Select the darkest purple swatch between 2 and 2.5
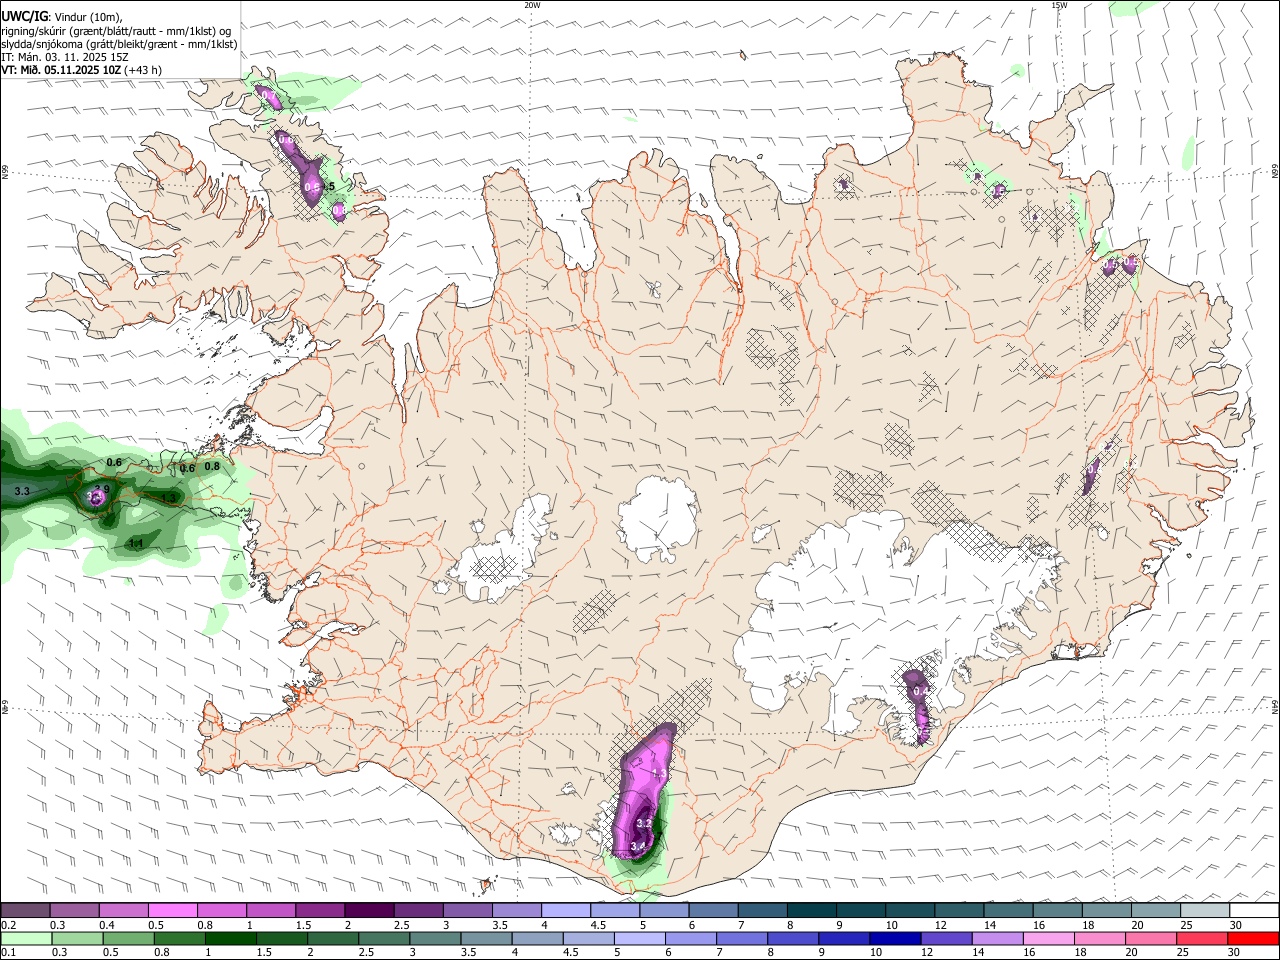This screenshot has height=960, width=1280. pos(368,910)
